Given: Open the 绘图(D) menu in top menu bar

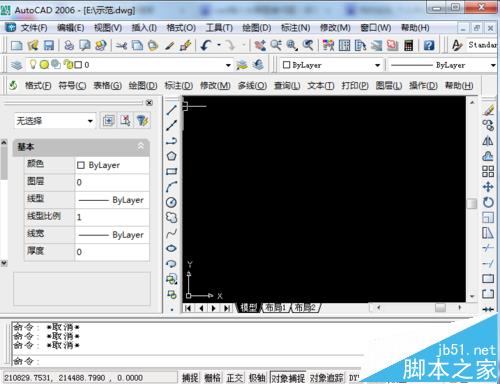Looking at the screenshot, I should [257, 28].
